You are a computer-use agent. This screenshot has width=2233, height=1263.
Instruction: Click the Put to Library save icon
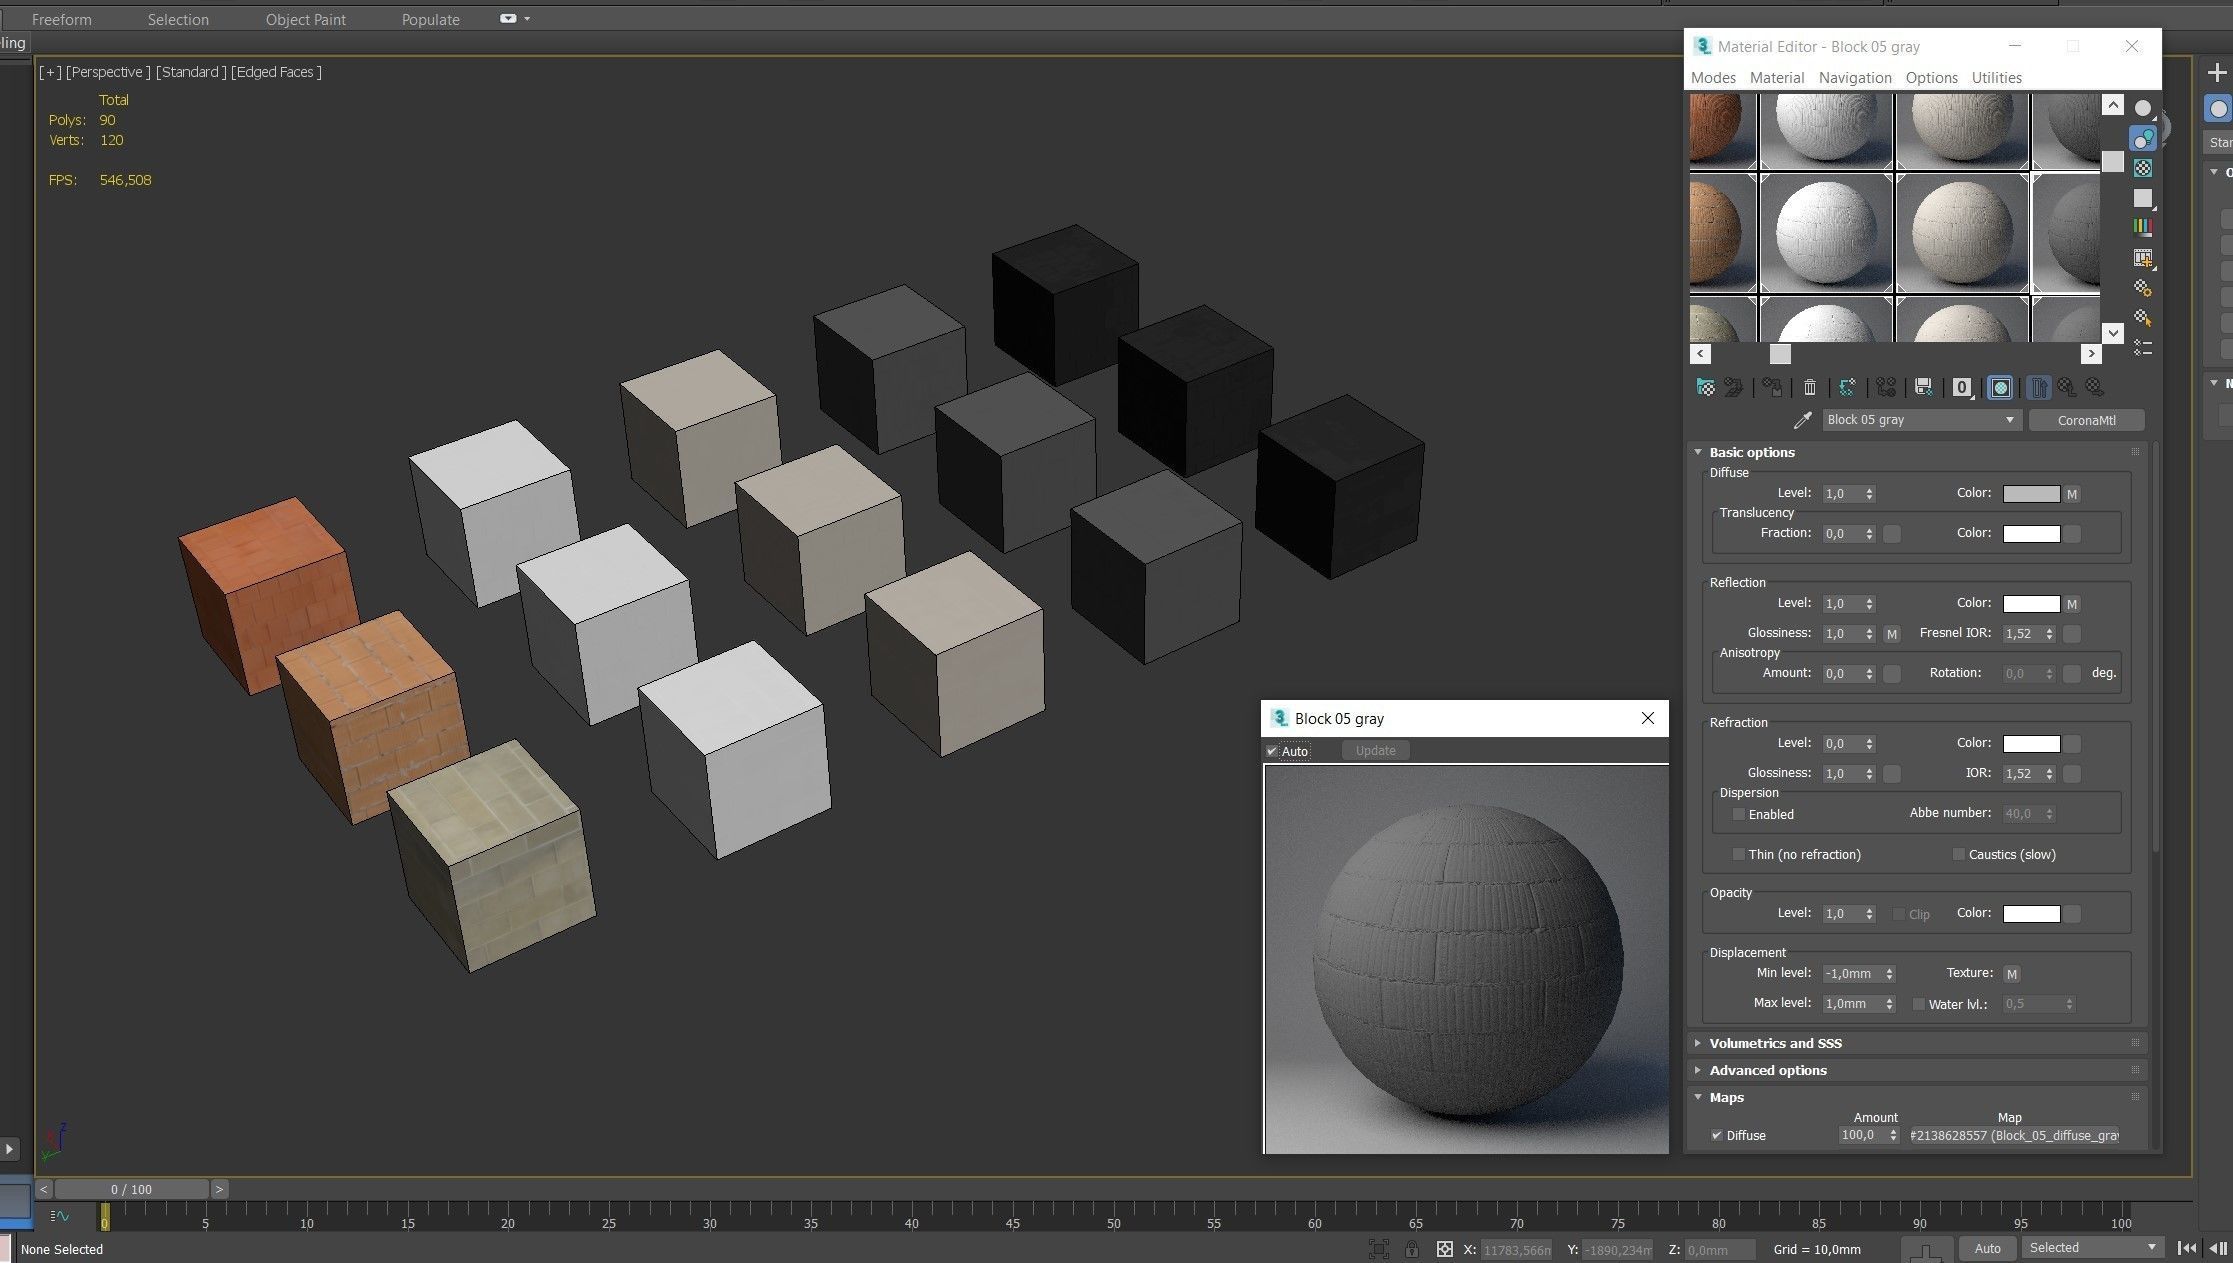coord(1922,388)
